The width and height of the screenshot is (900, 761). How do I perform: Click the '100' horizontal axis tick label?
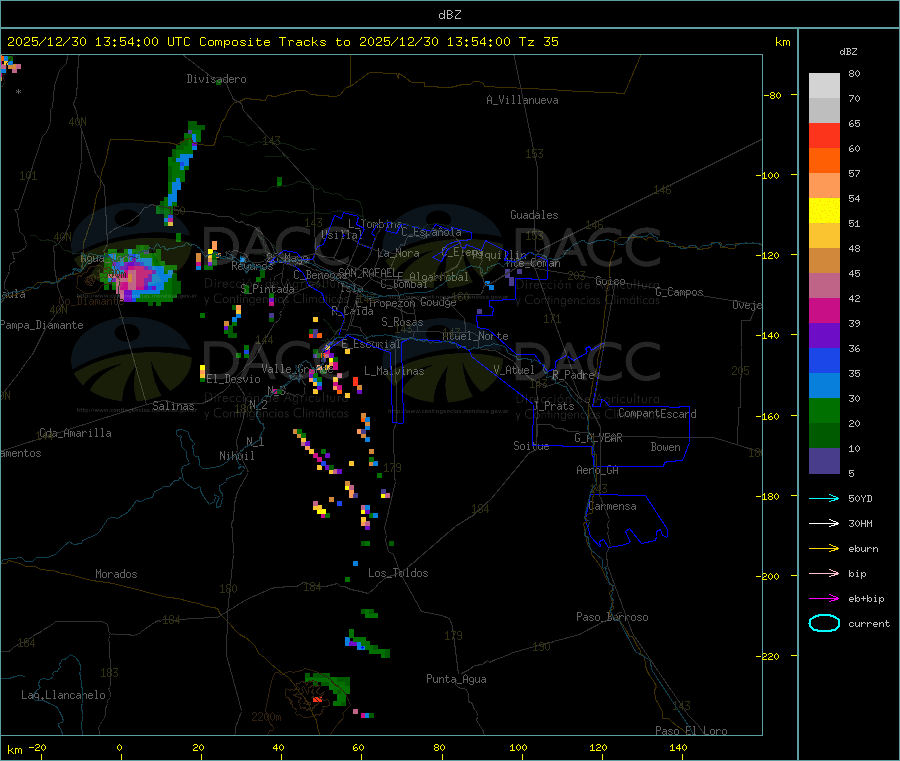(x=518, y=748)
